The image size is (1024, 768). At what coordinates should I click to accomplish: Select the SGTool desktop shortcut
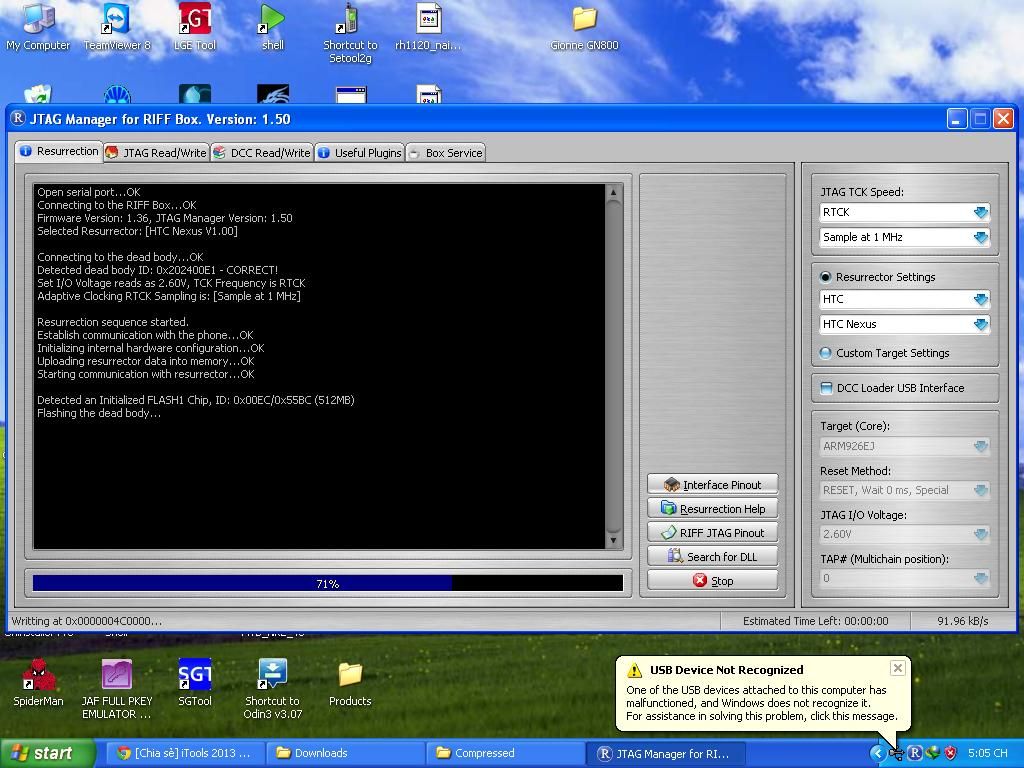(195, 682)
